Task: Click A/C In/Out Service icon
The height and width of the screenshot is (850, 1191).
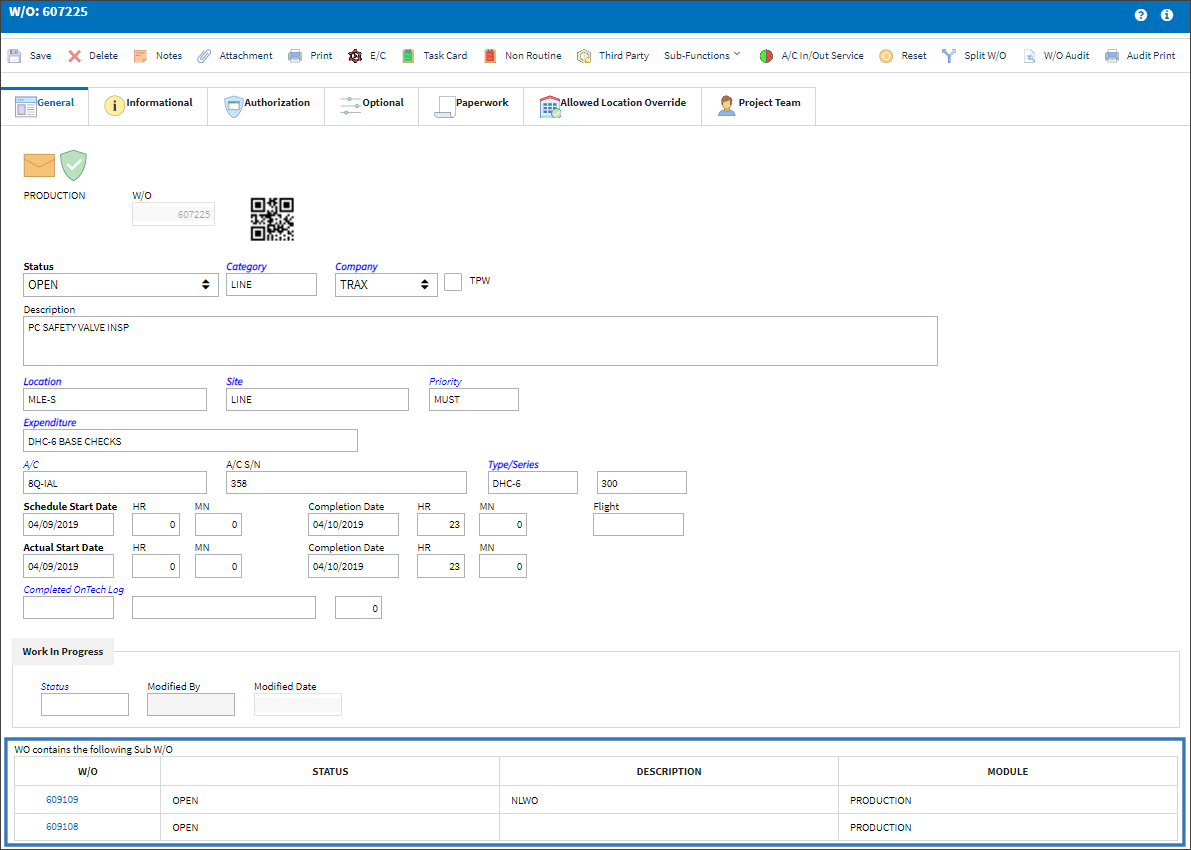Action: coord(766,55)
